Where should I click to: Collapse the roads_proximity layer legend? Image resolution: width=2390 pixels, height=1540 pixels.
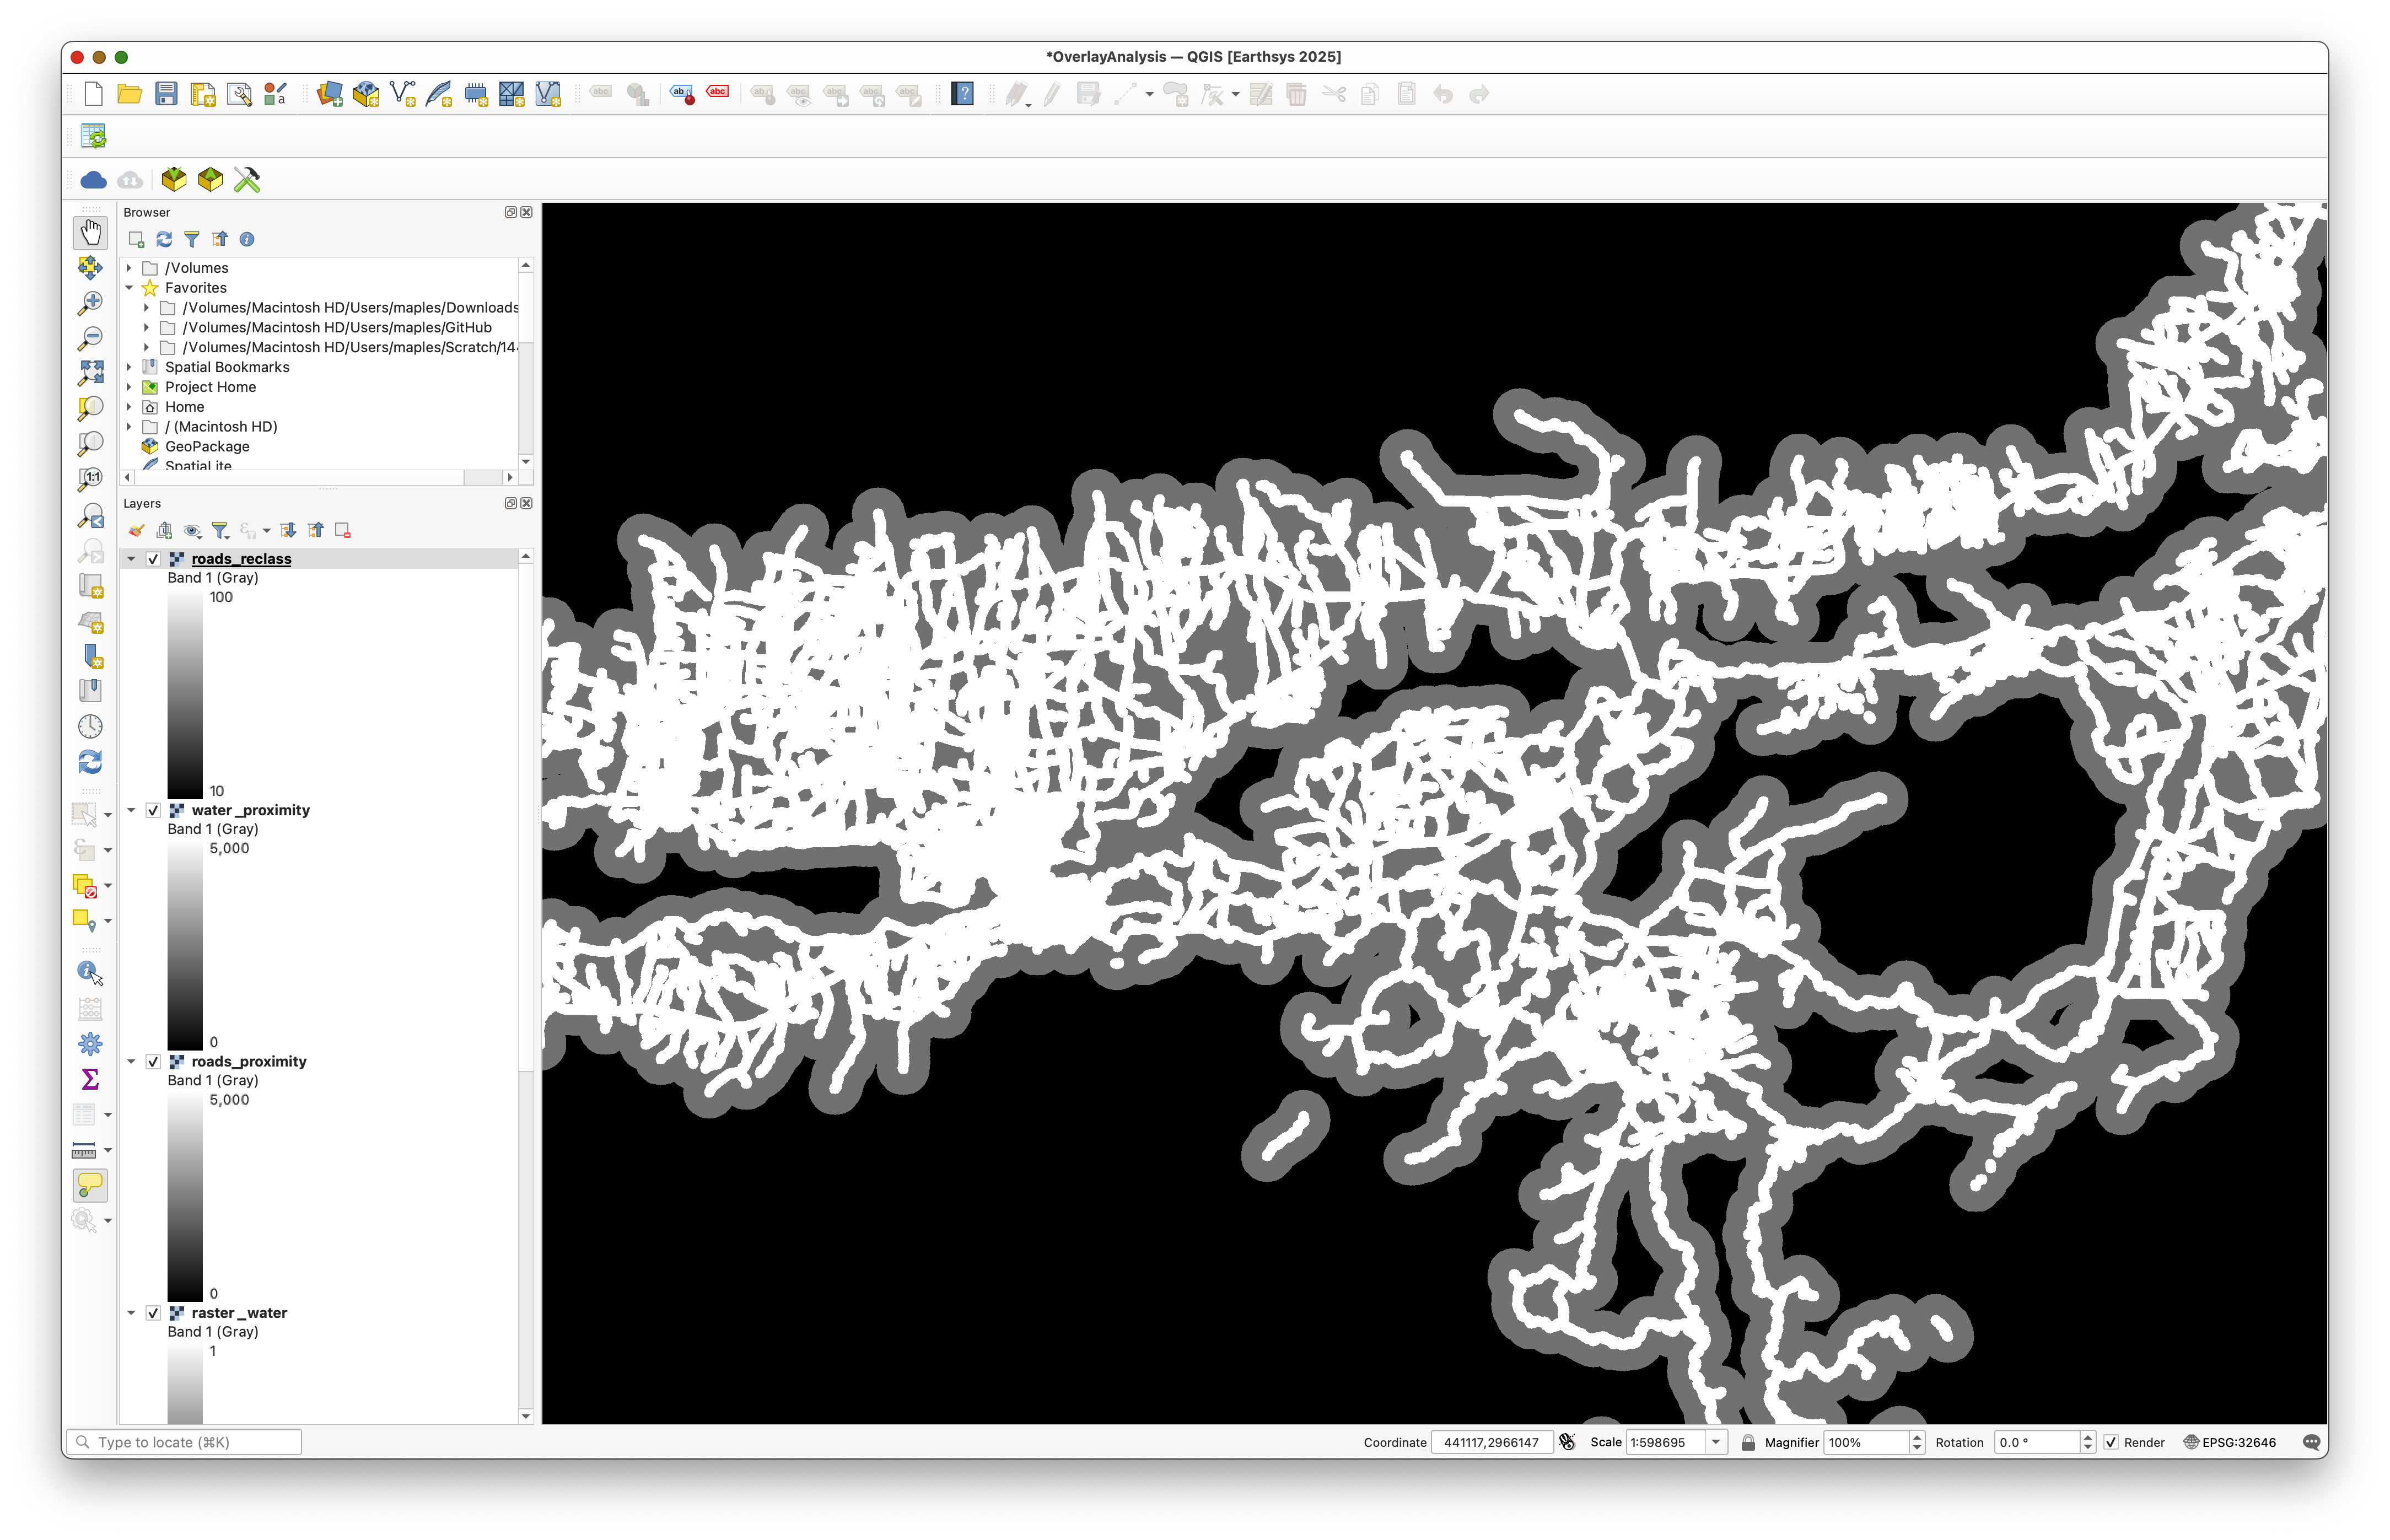(x=131, y=1062)
